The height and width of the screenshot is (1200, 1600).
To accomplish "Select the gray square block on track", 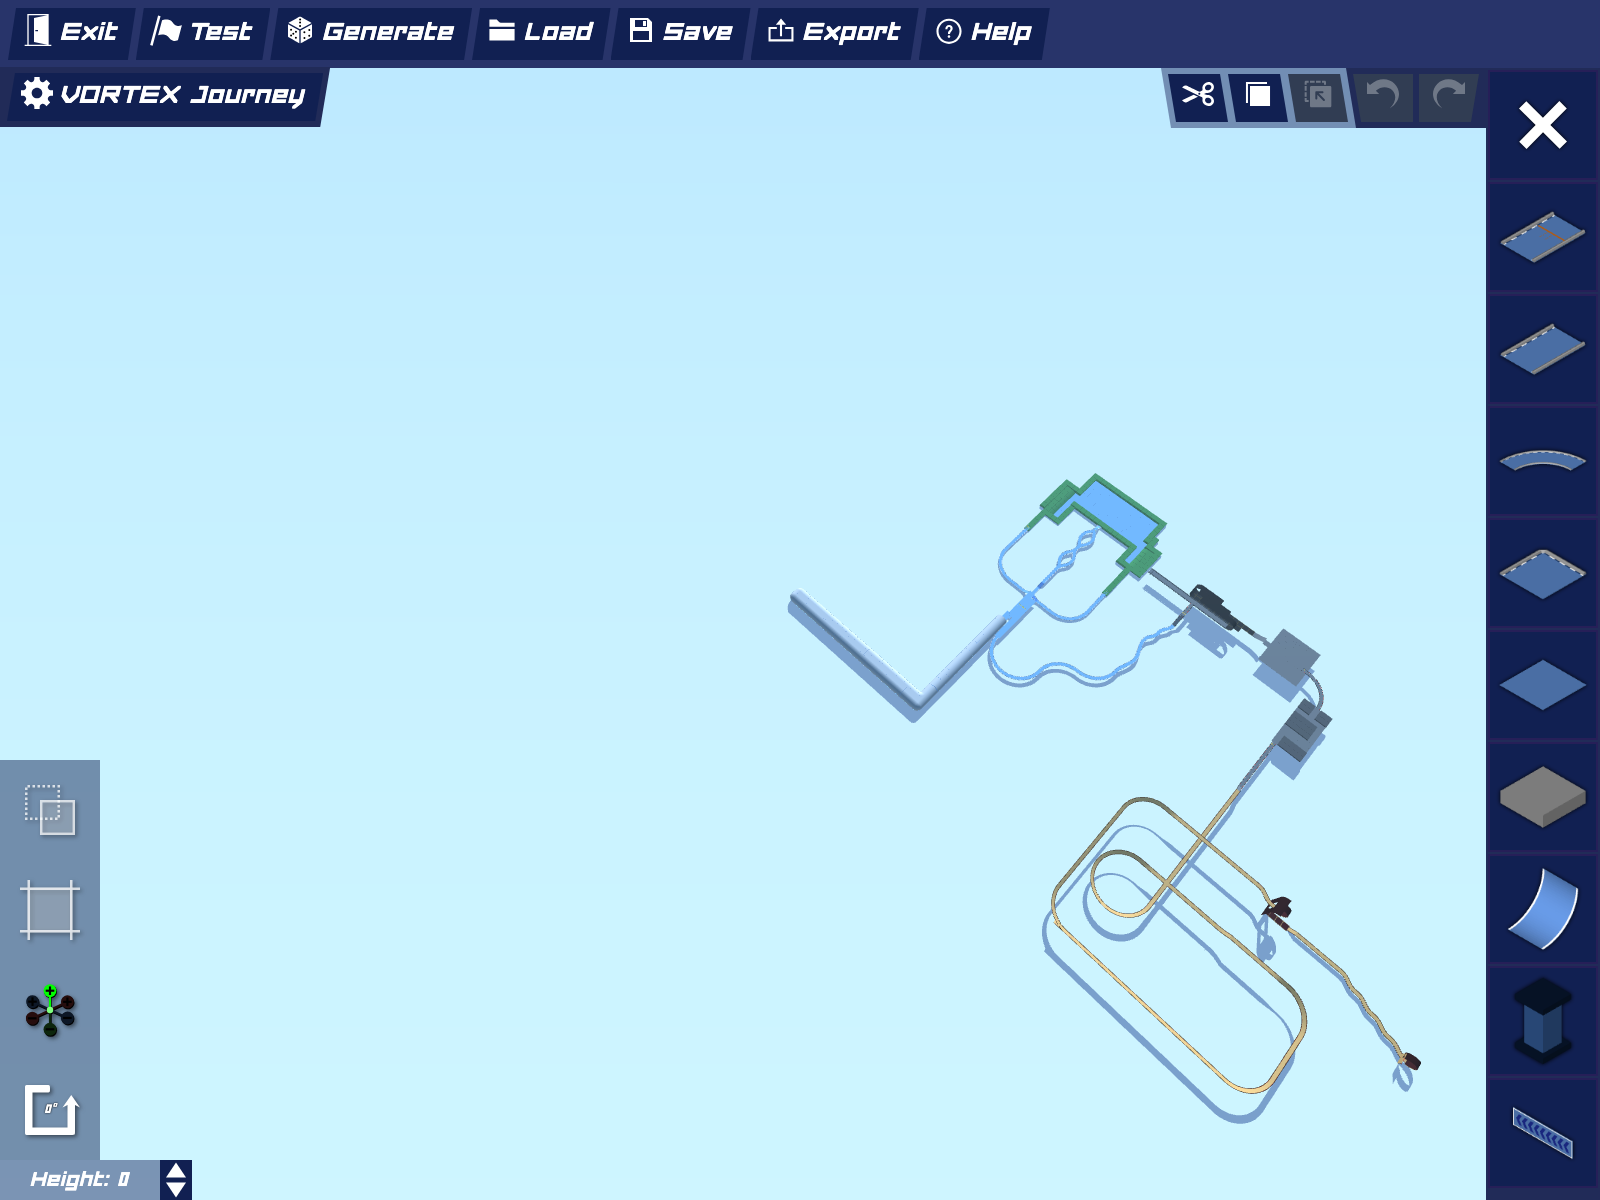I will (x=1289, y=657).
